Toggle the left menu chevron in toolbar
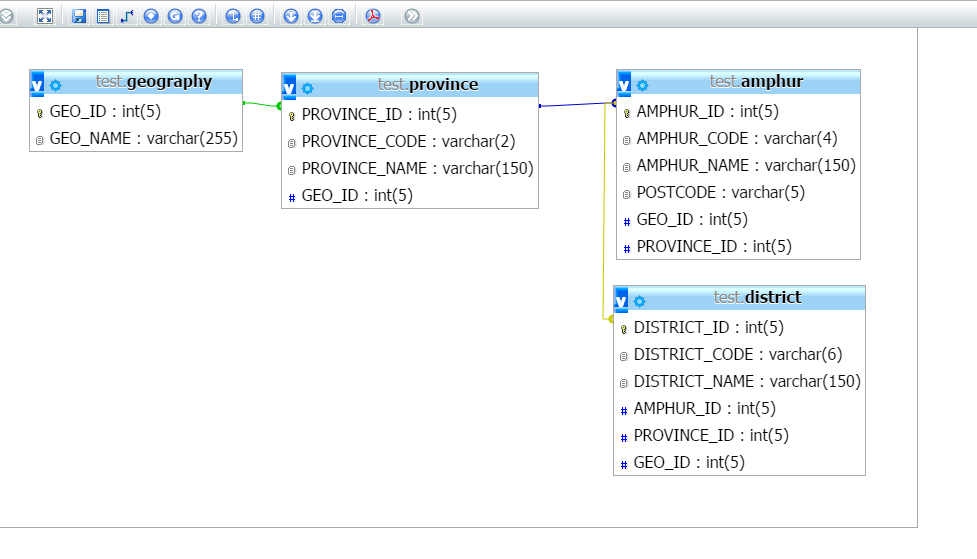The width and height of the screenshot is (977, 559). point(6,16)
